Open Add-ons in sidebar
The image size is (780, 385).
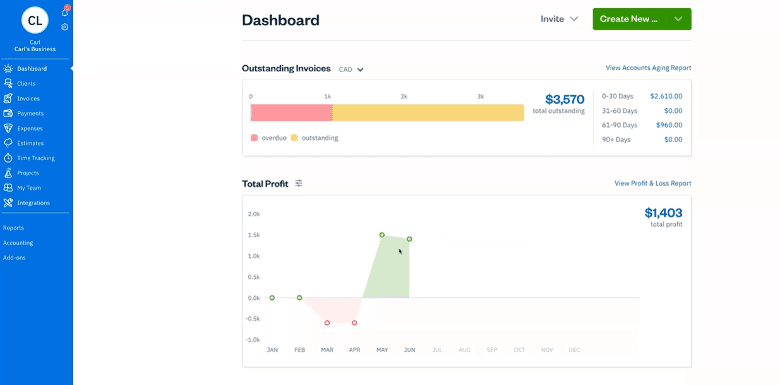14,258
